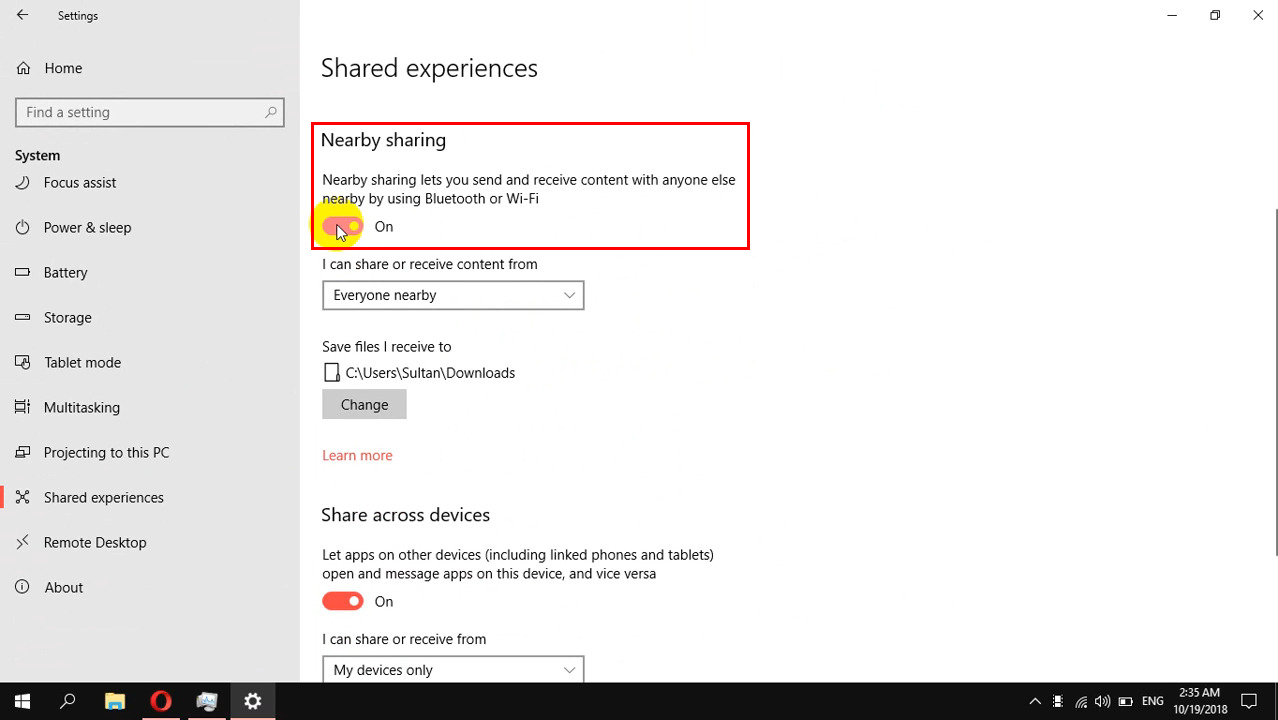Go to the Home menu item
This screenshot has height=720, width=1278.
pos(63,68)
